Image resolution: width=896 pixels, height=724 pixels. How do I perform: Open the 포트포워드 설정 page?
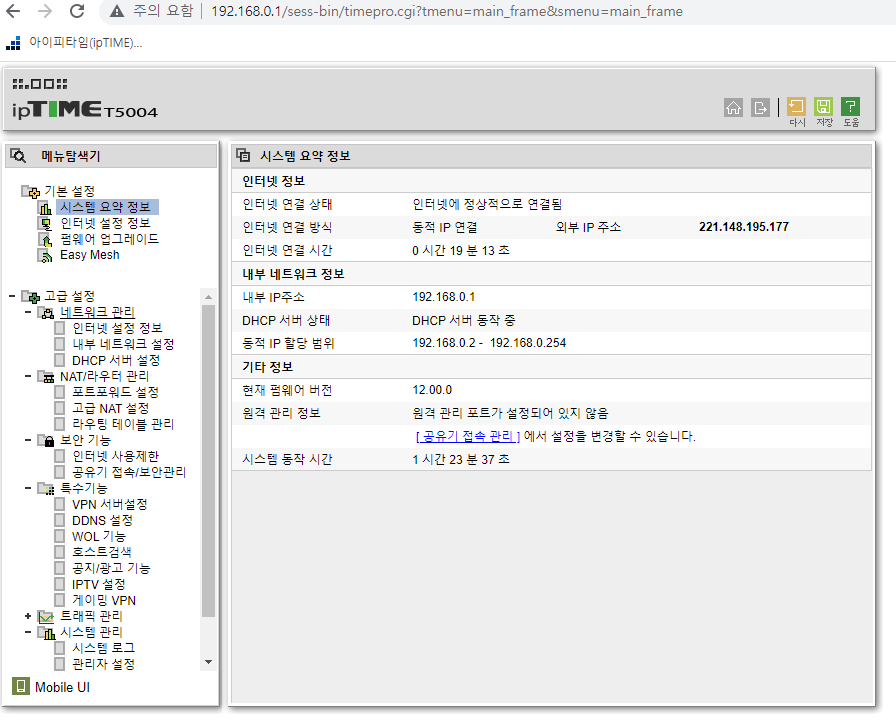coord(115,392)
